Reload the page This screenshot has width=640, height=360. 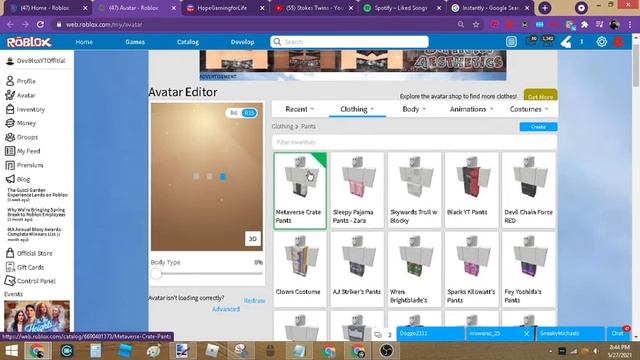(x=40, y=24)
